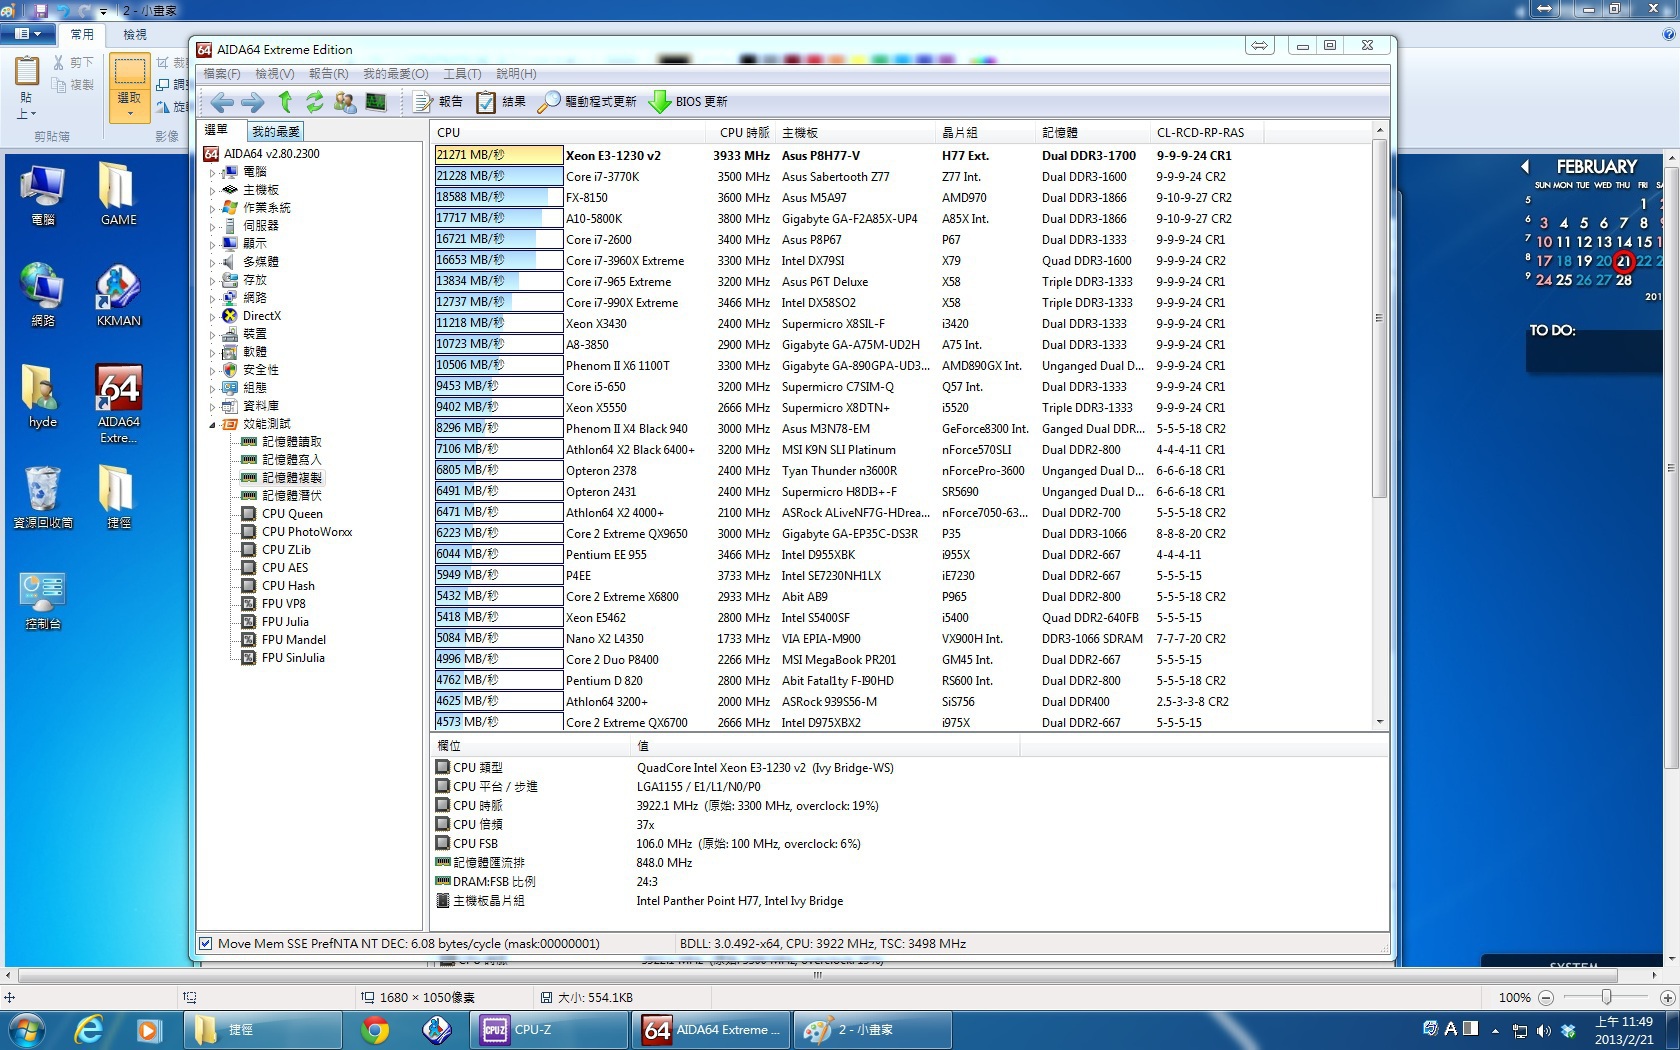The height and width of the screenshot is (1050, 1680).
Task: Expand the 多媒體 tree node
Action: [x=212, y=262]
